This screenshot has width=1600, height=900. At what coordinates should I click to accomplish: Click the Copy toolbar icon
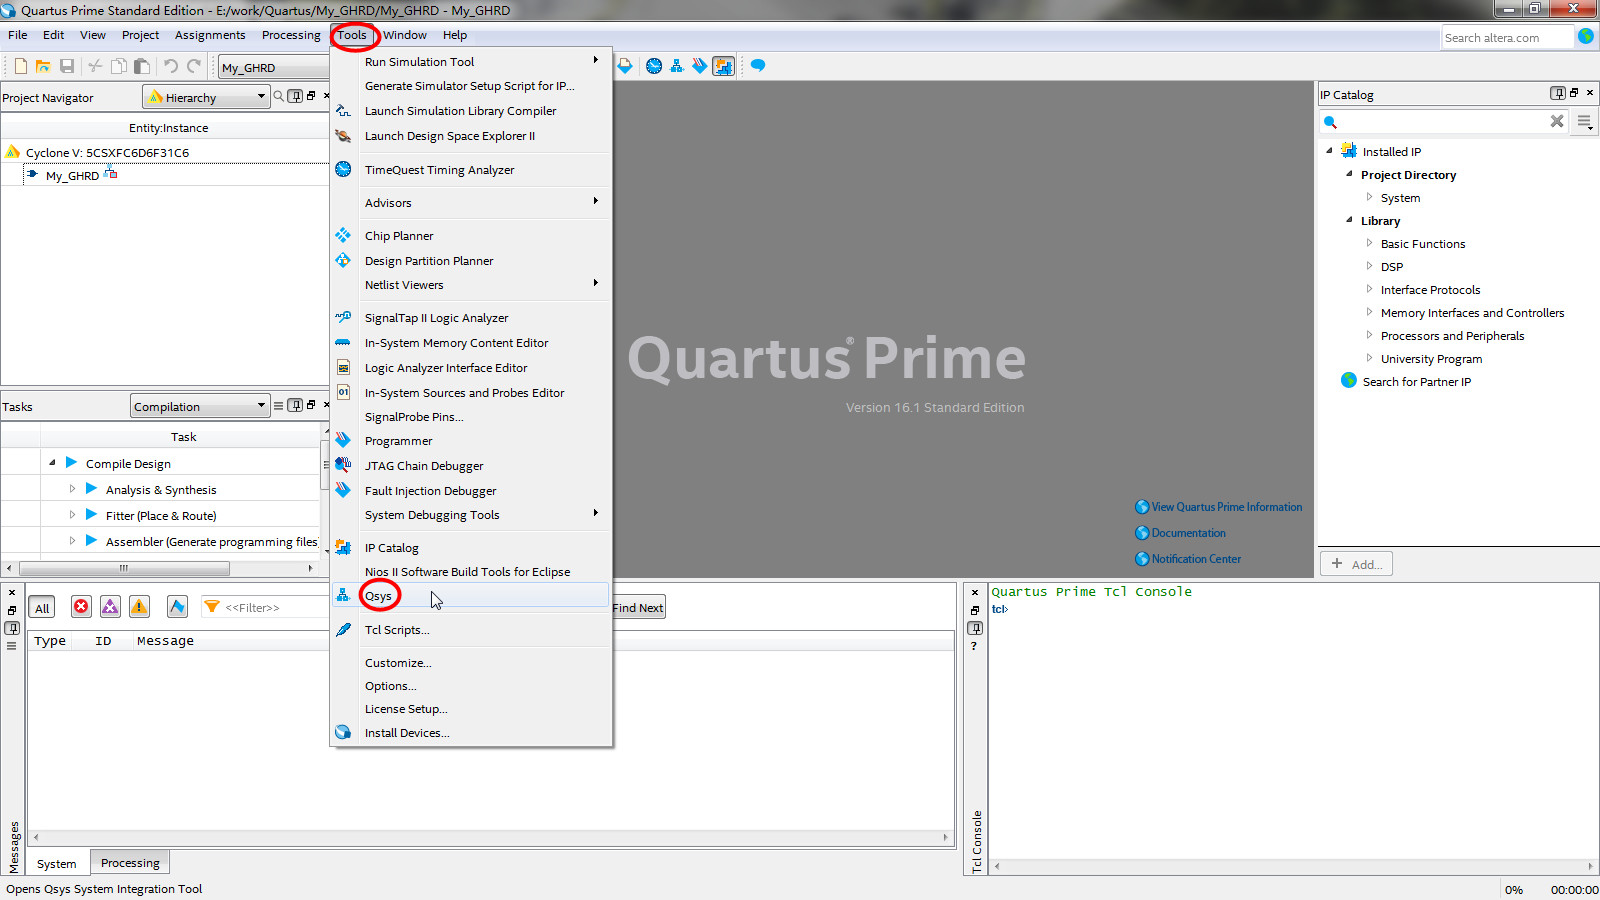click(x=119, y=66)
